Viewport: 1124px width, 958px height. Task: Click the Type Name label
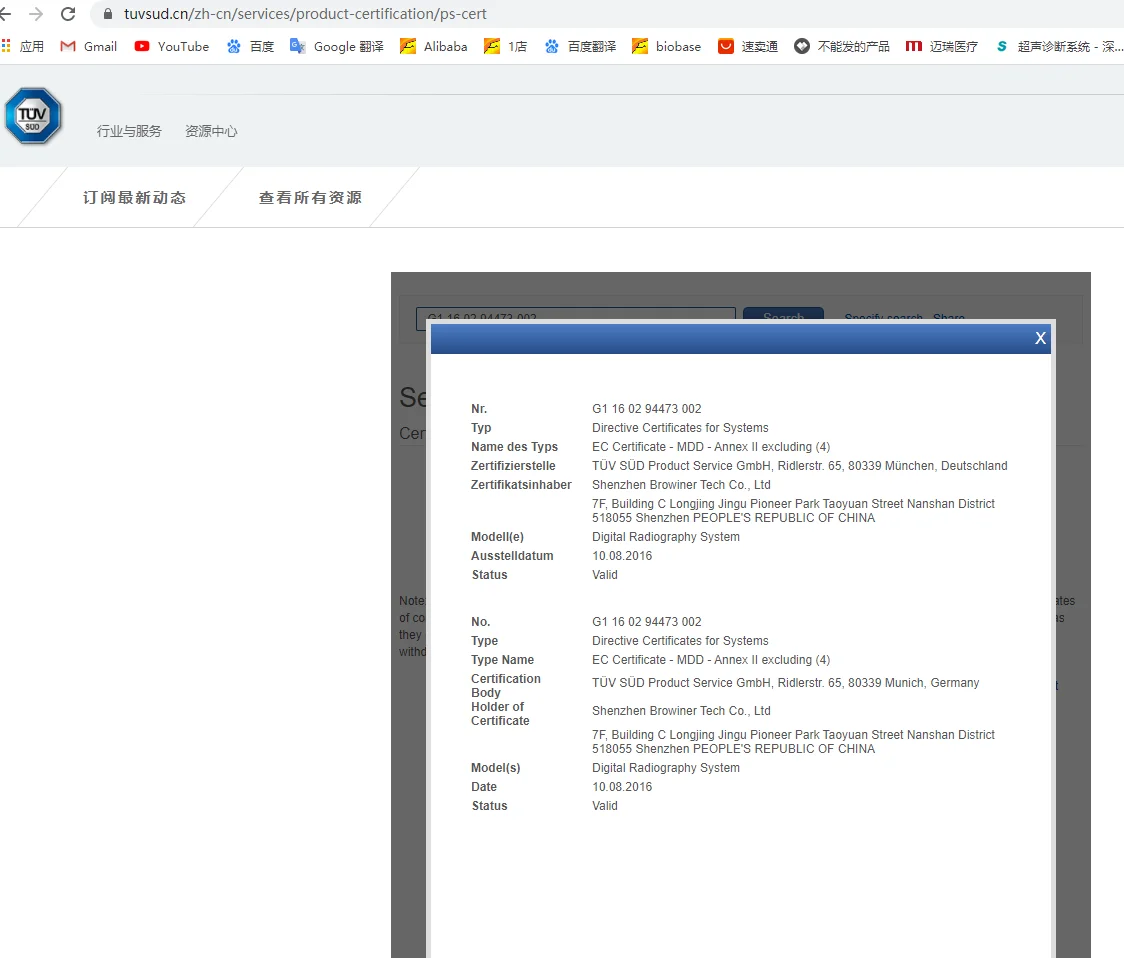[x=503, y=660]
